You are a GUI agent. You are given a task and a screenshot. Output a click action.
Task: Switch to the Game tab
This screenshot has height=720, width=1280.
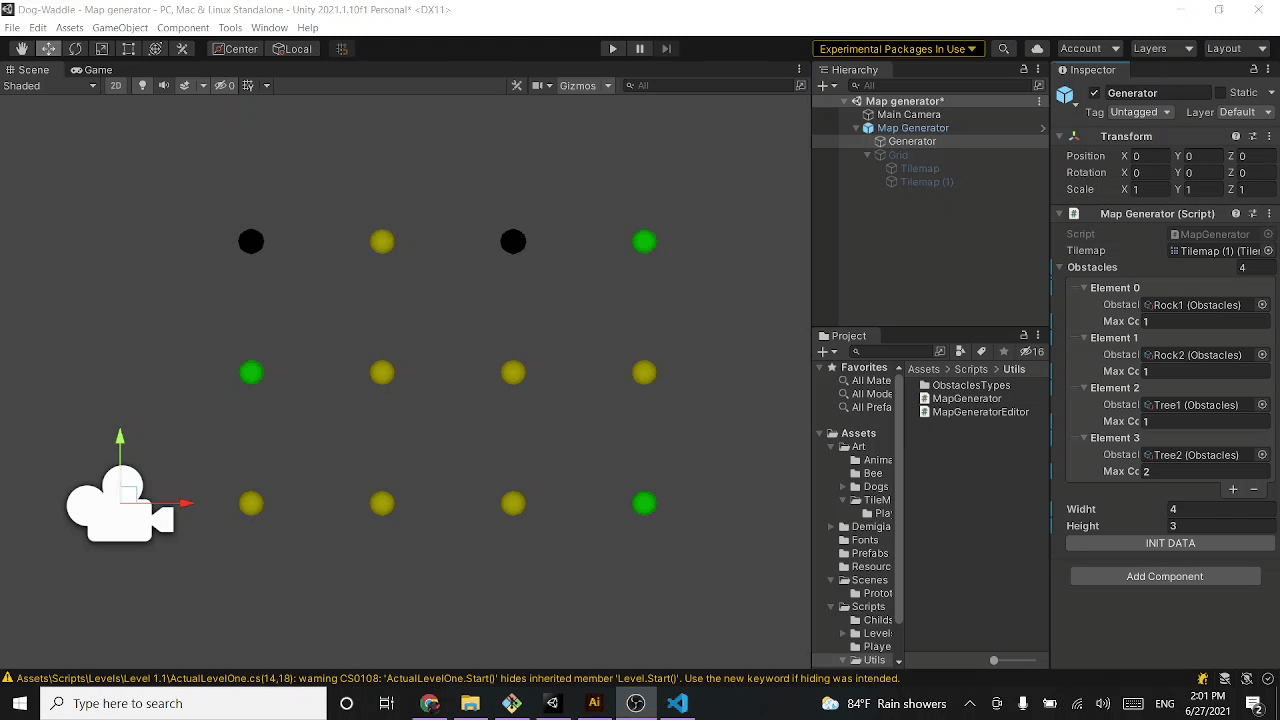coord(91,70)
